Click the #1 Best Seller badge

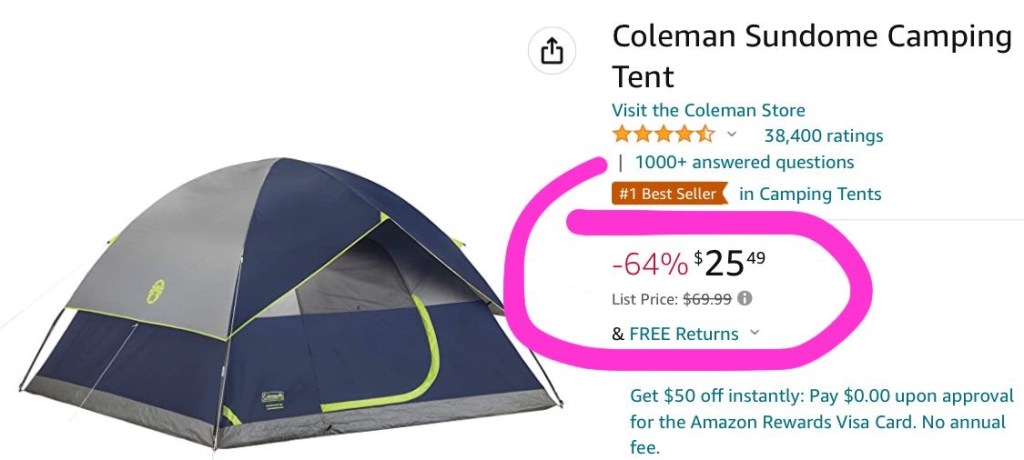click(666, 193)
